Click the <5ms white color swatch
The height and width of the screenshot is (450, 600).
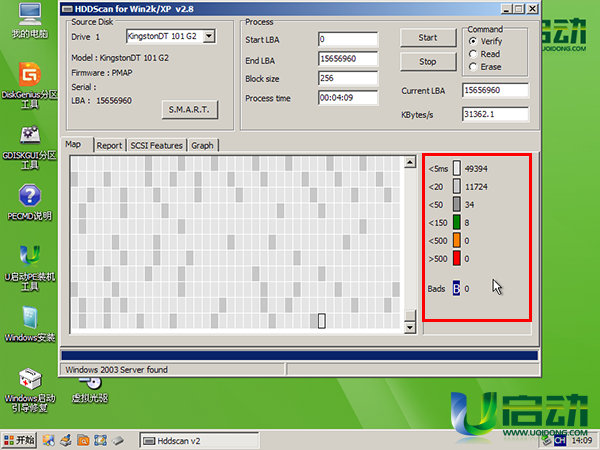point(457,168)
